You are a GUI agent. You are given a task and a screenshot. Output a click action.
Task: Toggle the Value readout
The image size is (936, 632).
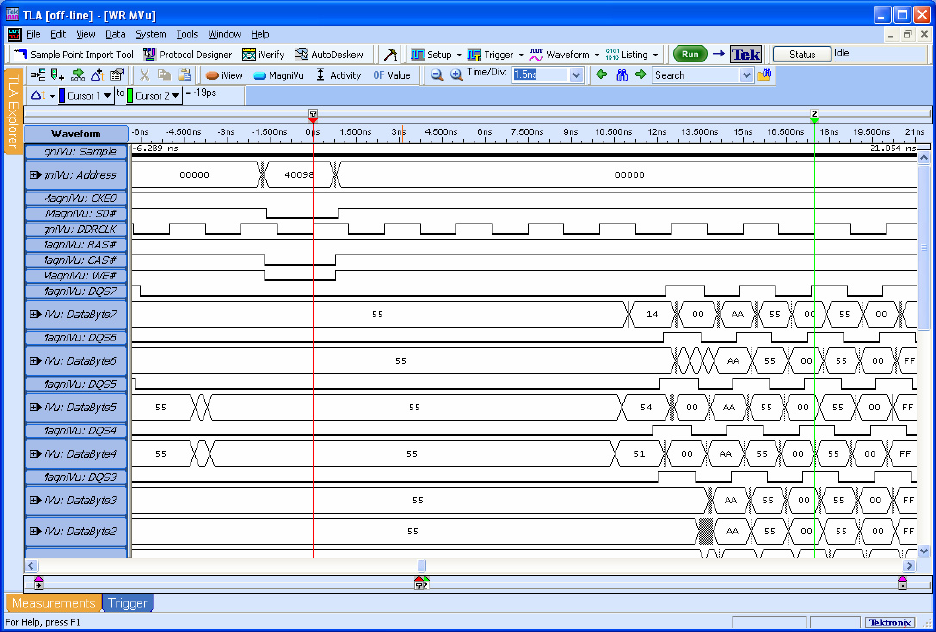(392, 75)
